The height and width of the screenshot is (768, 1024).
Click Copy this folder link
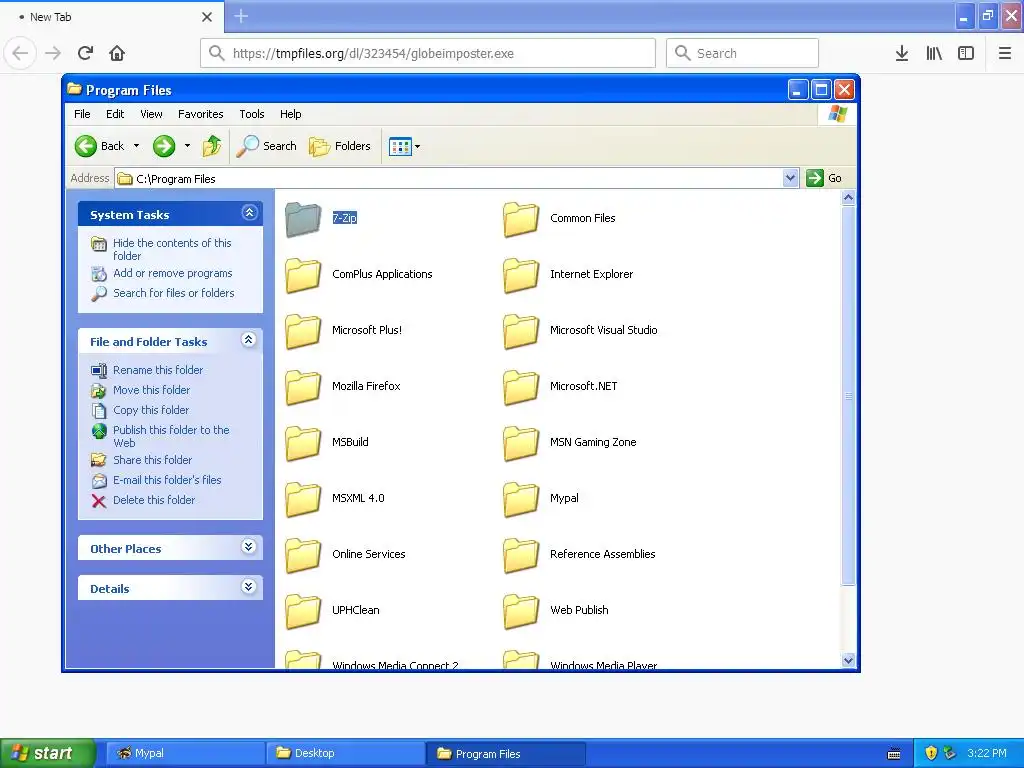click(x=151, y=410)
